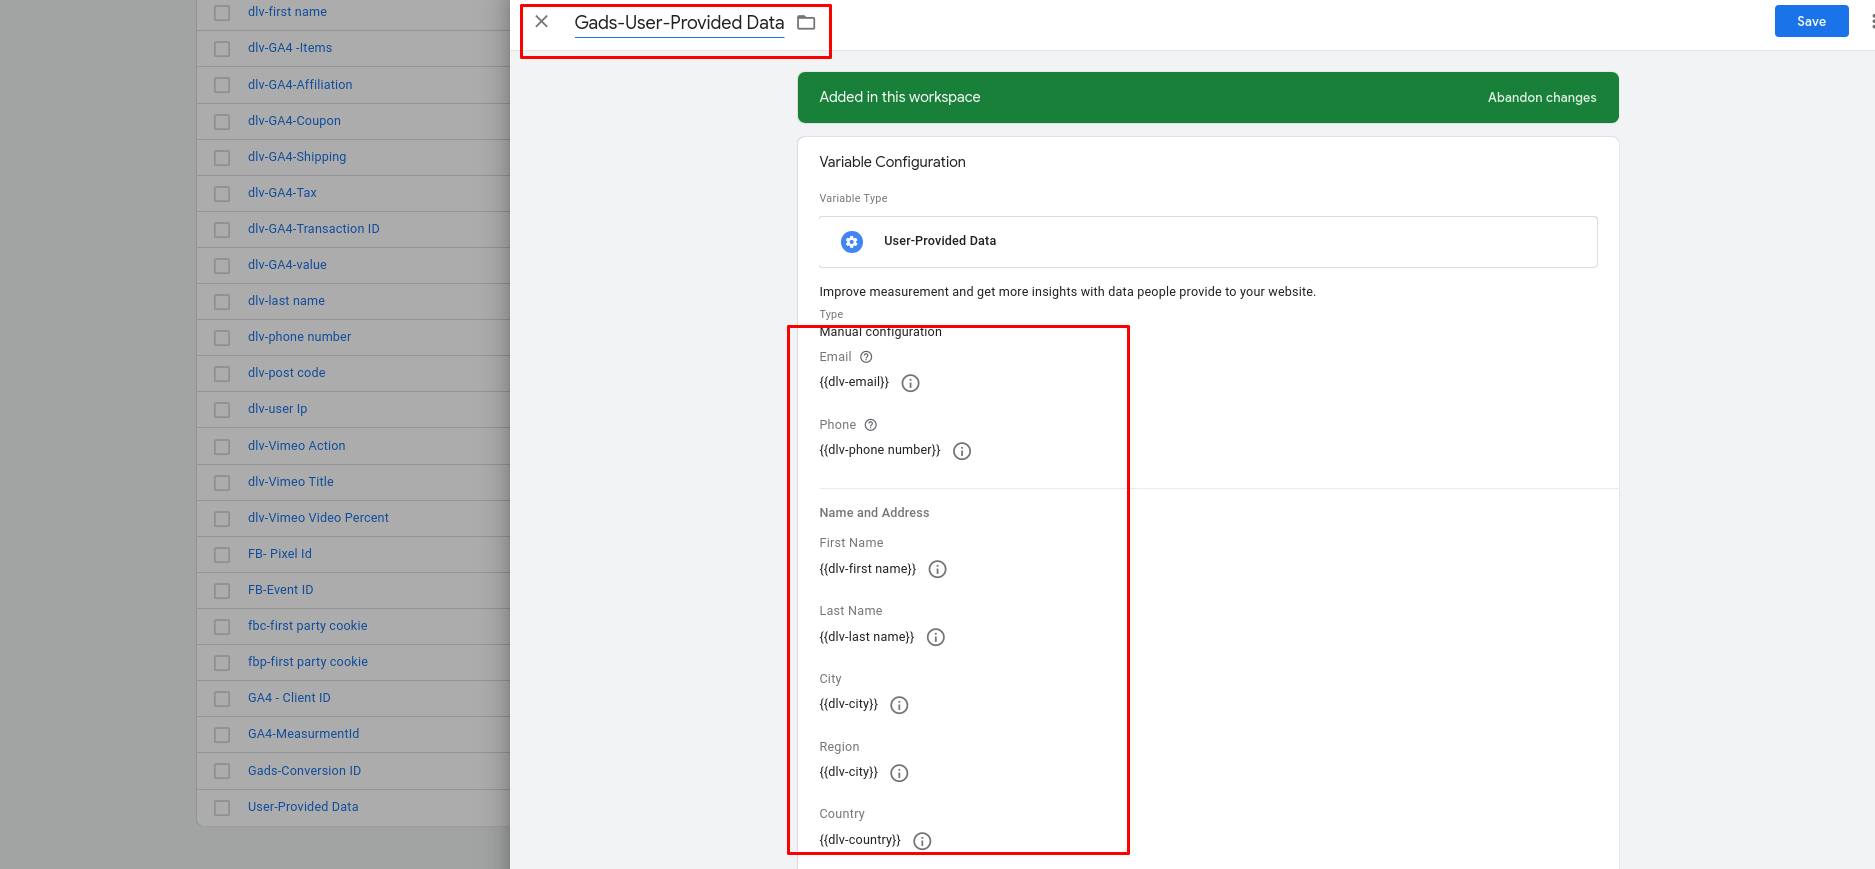Click info icon beside {{dlv-email}}
The height and width of the screenshot is (869, 1875).
(x=910, y=383)
